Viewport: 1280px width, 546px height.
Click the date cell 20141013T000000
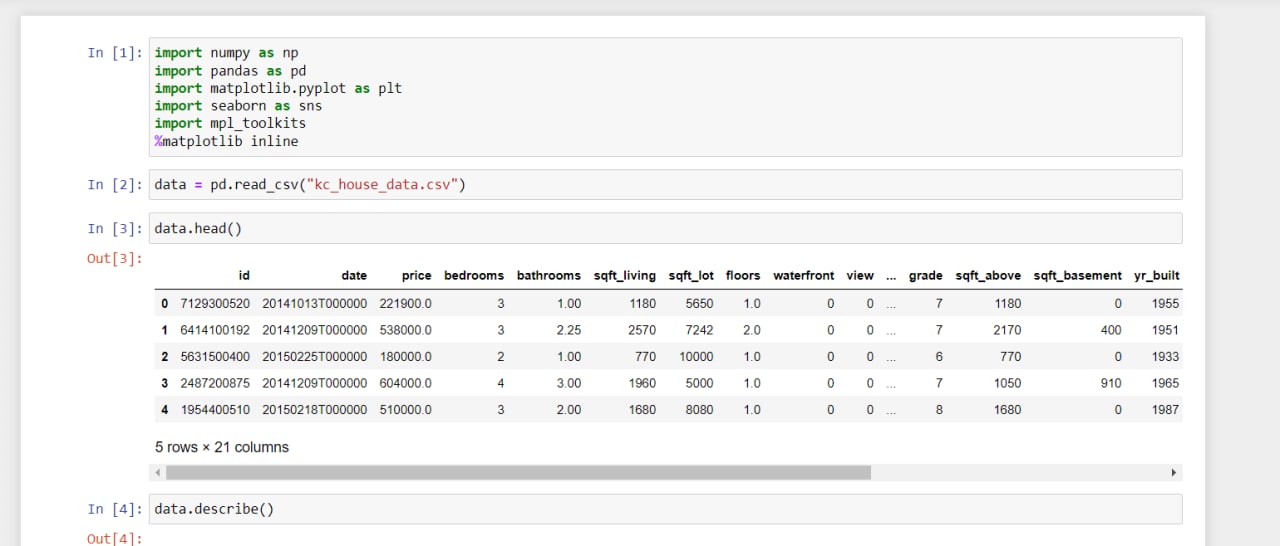click(x=315, y=303)
